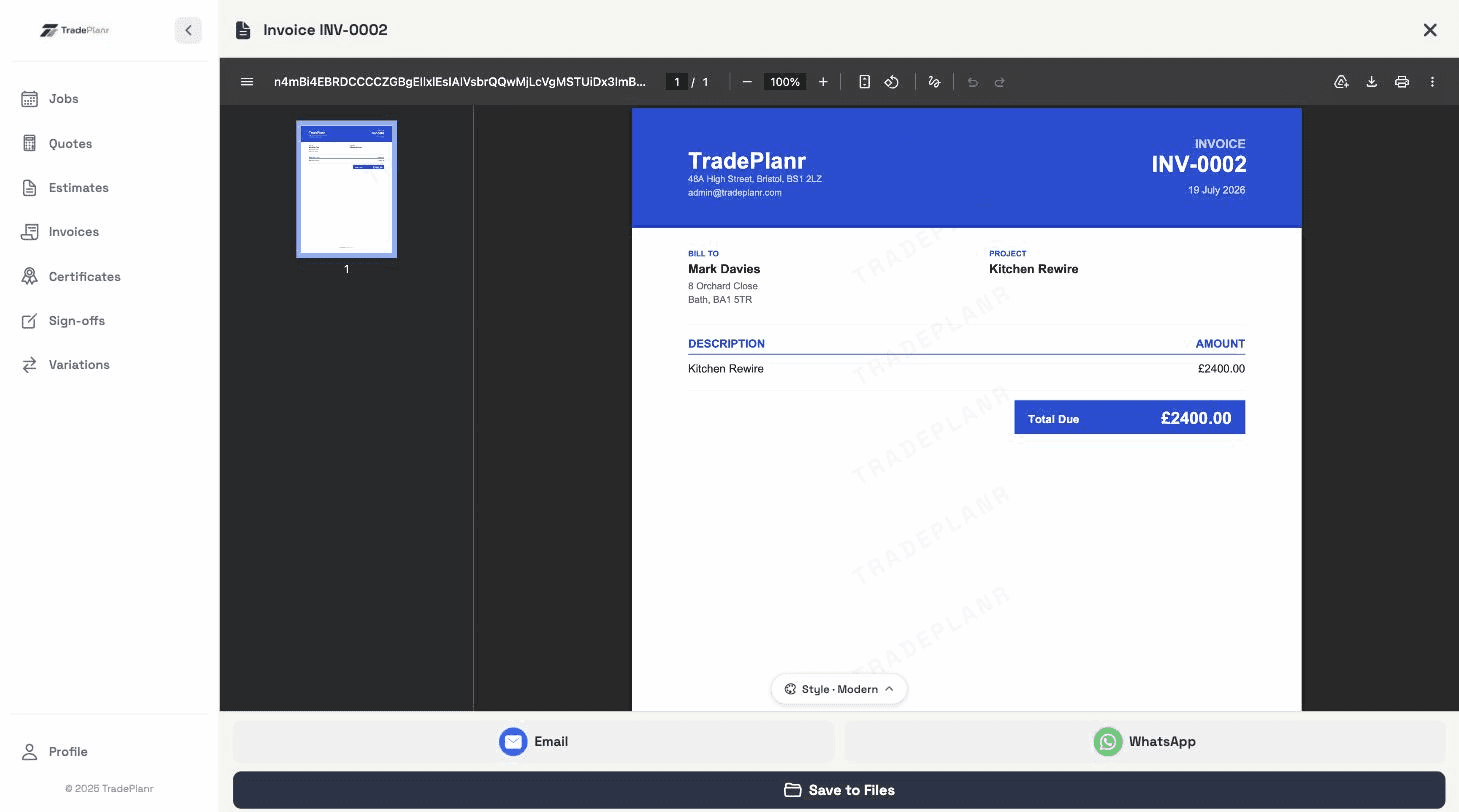Image resolution: width=1459 pixels, height=812 pixels.
Task: Click the redo arrow in PDF toolbar
Action: pos(999,82)
